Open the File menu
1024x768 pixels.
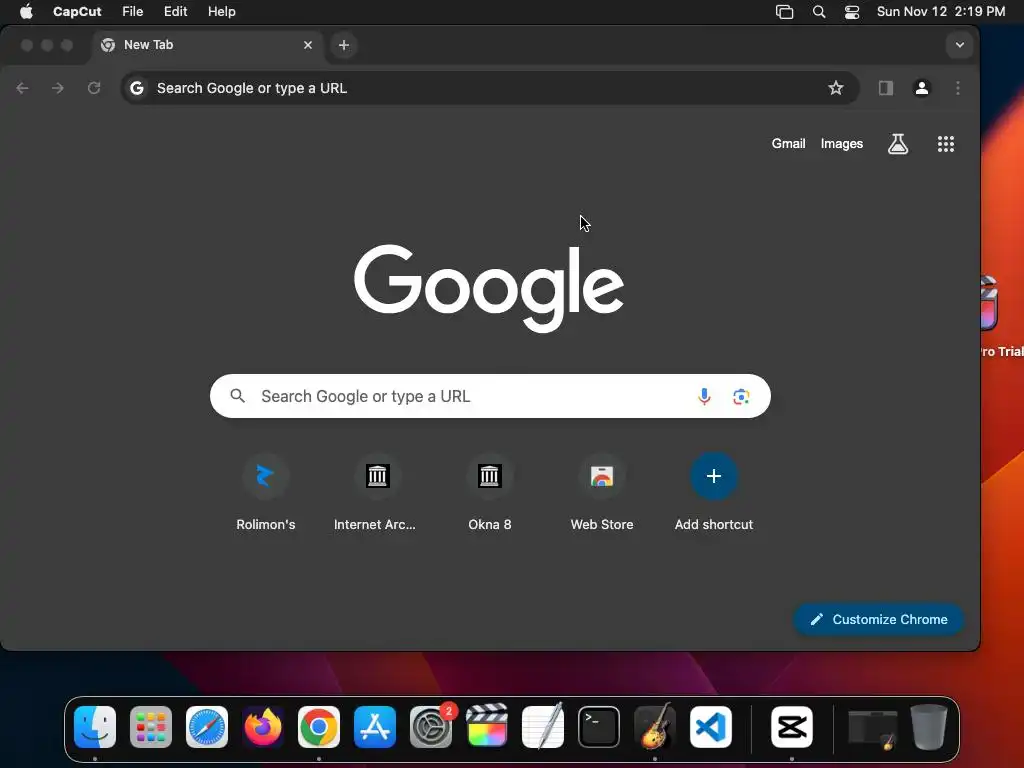click(x=133, y=12)
